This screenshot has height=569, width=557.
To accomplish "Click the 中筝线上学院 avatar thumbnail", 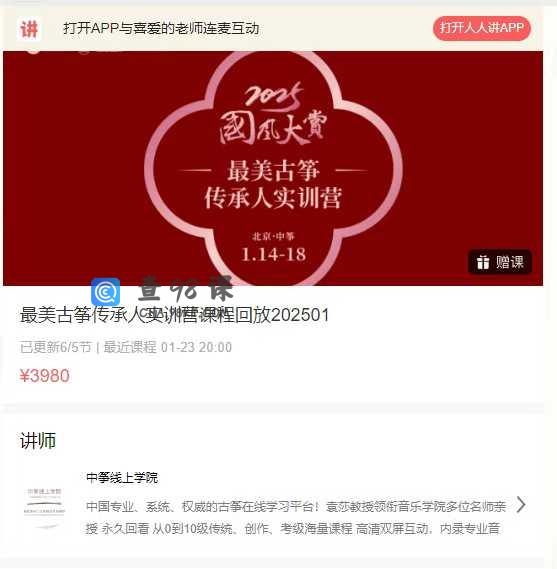I will (44, 506).
